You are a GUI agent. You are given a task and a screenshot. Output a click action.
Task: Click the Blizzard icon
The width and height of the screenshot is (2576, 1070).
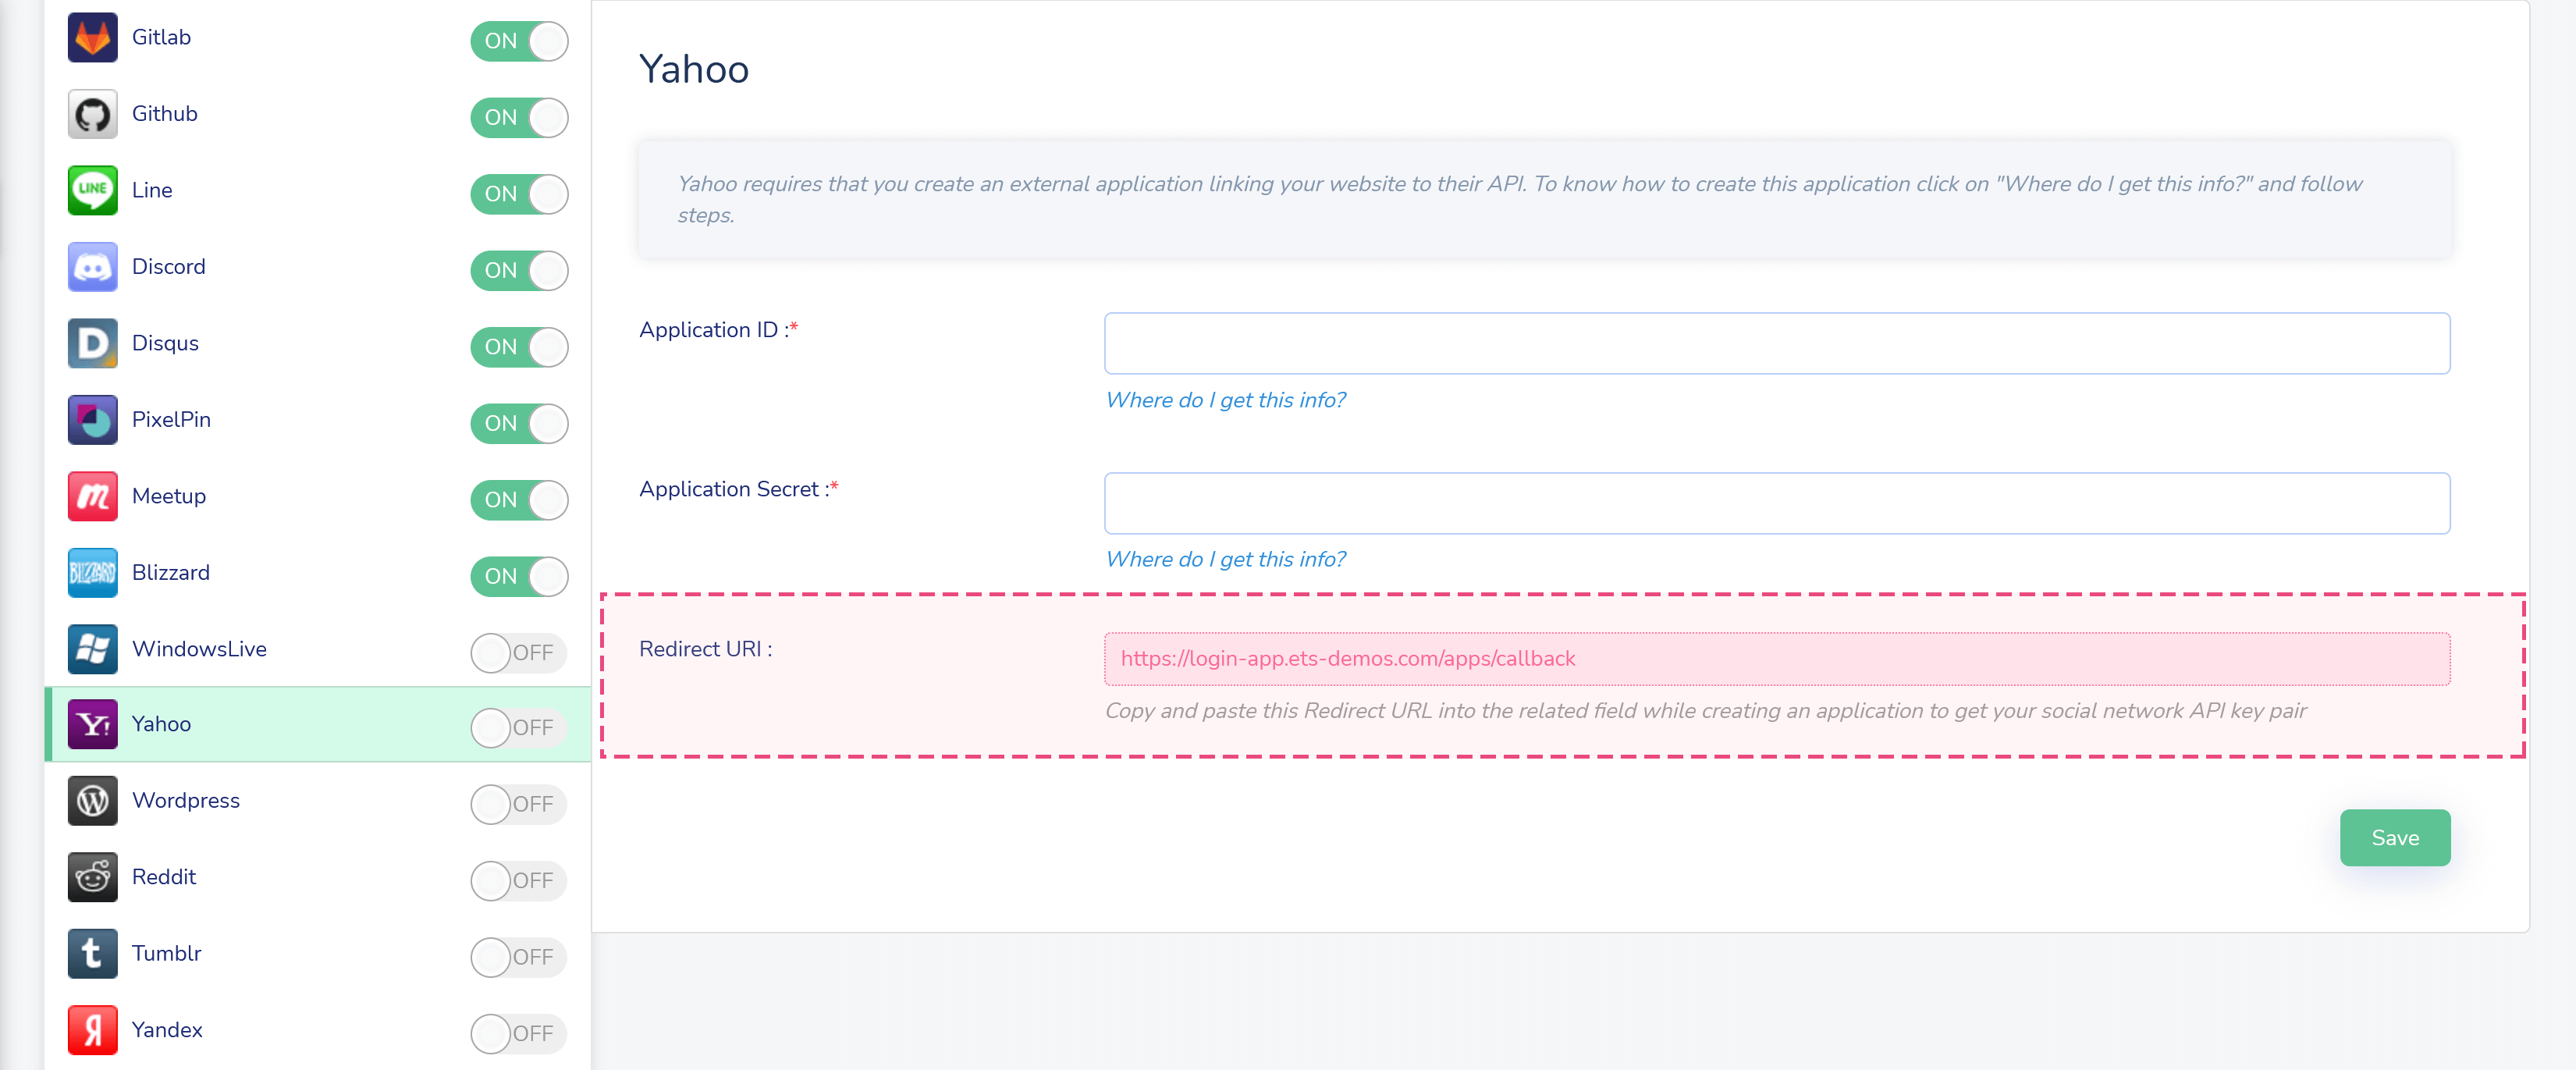point(92,572)
